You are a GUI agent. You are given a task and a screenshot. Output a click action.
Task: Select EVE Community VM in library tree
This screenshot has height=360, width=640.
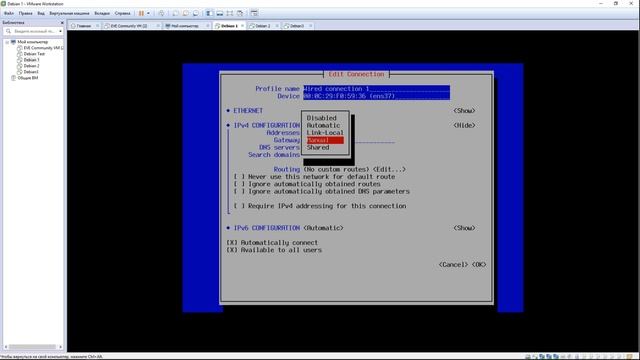point(42,48)
